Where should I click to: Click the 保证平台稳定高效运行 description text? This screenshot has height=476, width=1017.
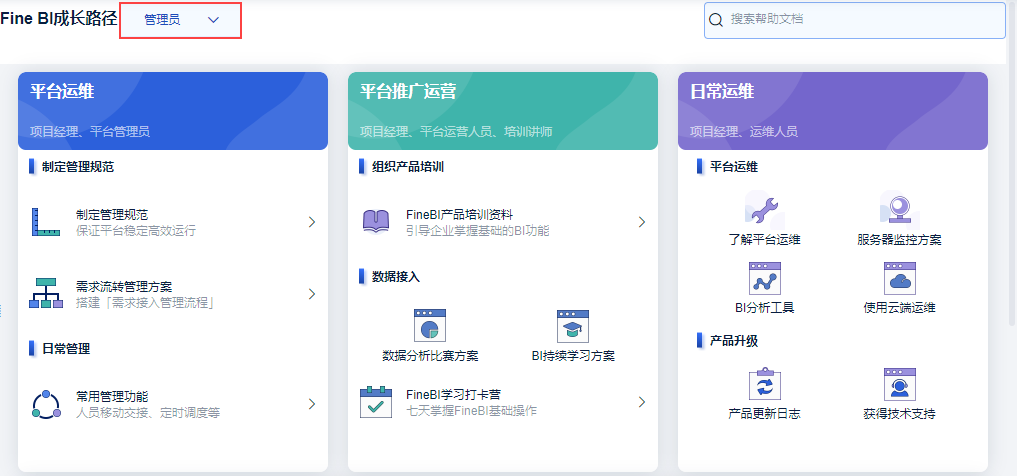136,231
